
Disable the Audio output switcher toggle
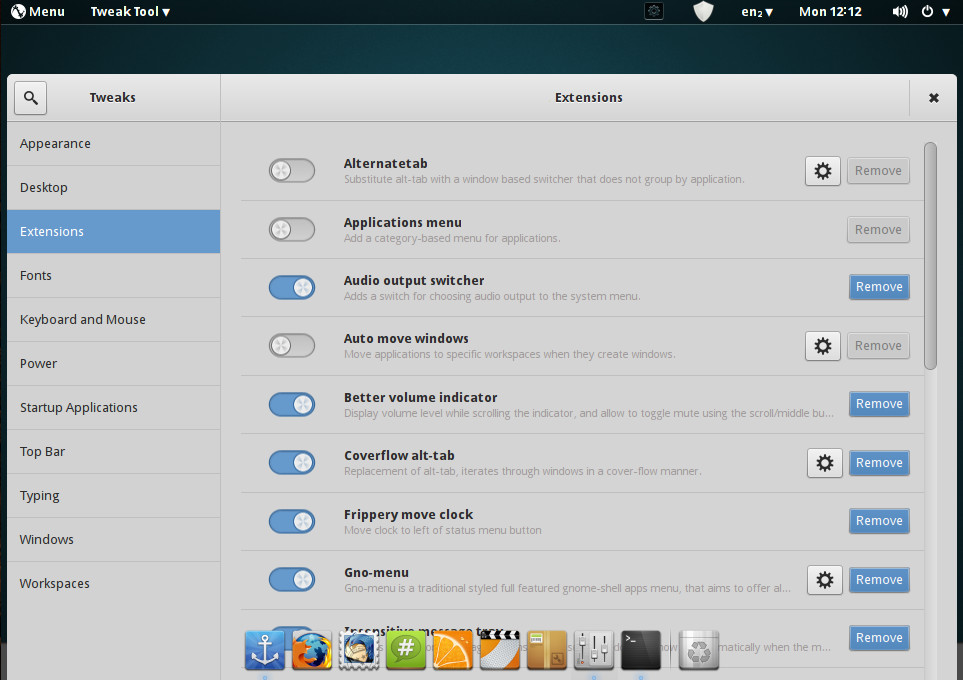[x=291, y=288]
